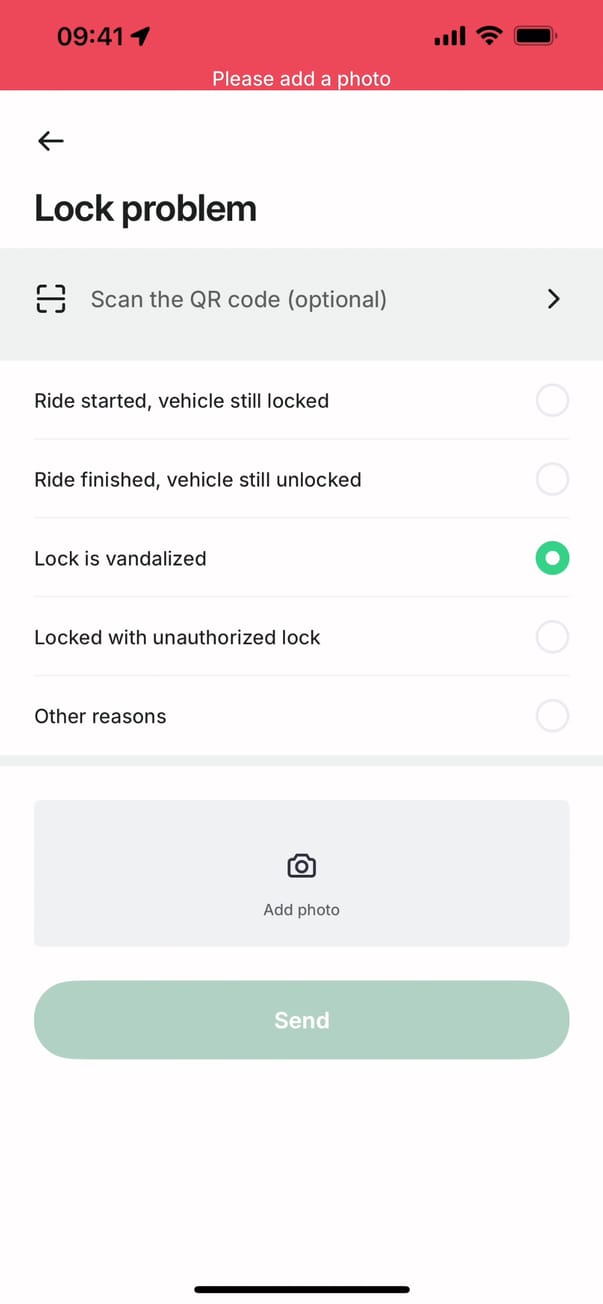This screenshot has width=603, height=1304.
Task: Tap the cellular signal bars icon
Action: (450, 37)
